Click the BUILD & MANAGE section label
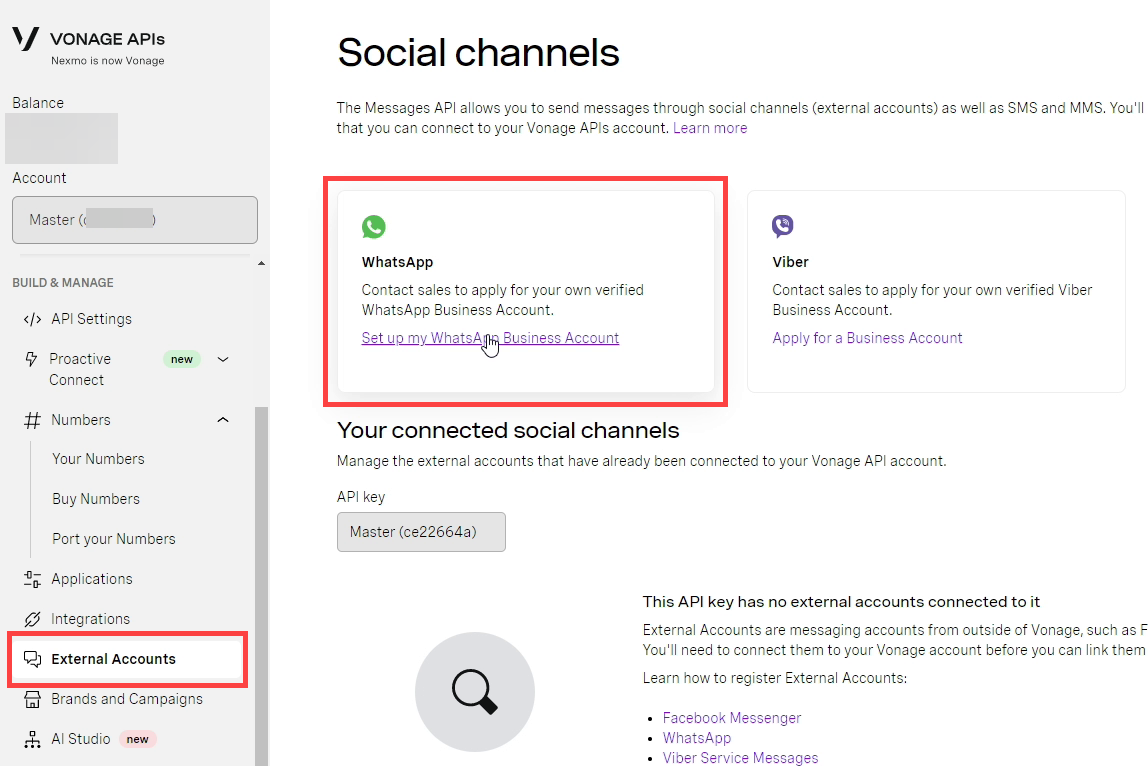The image size is (1148, 766). click(63, 283)
